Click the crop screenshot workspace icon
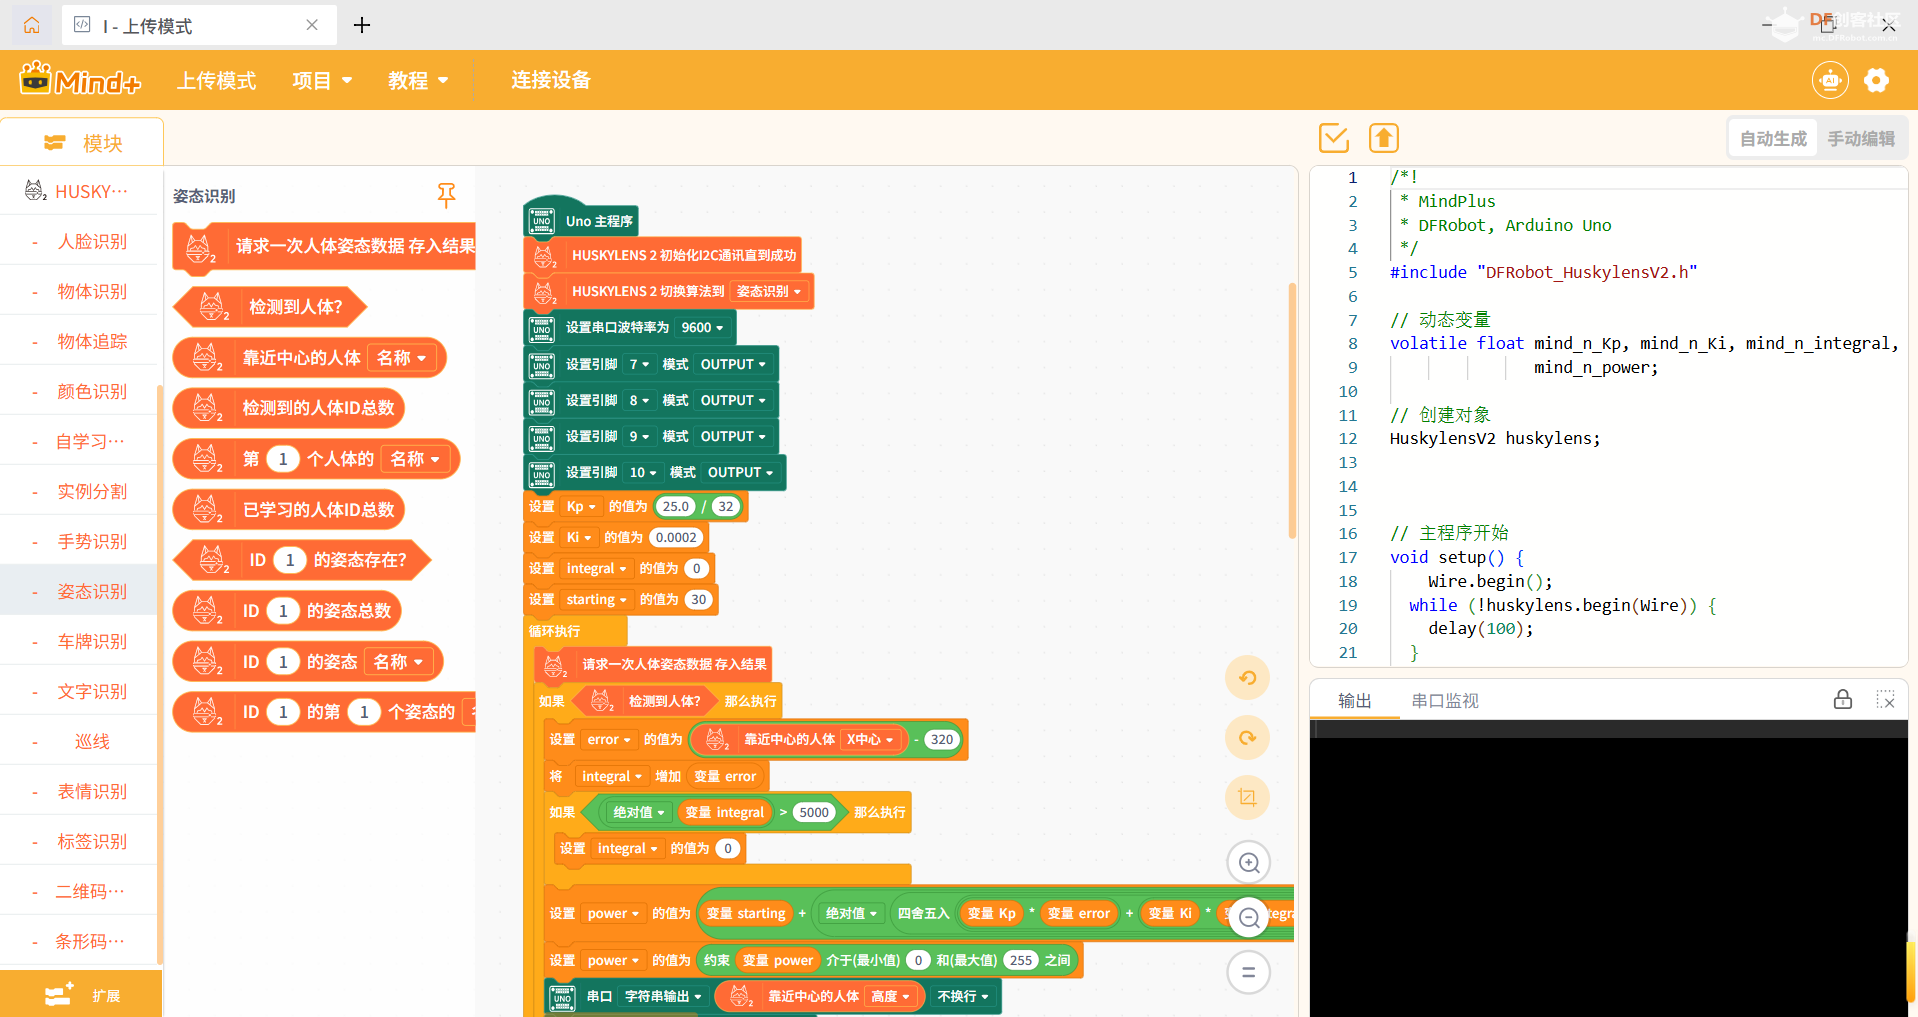This screenshot has width=1918, height=1017. 1247,797
